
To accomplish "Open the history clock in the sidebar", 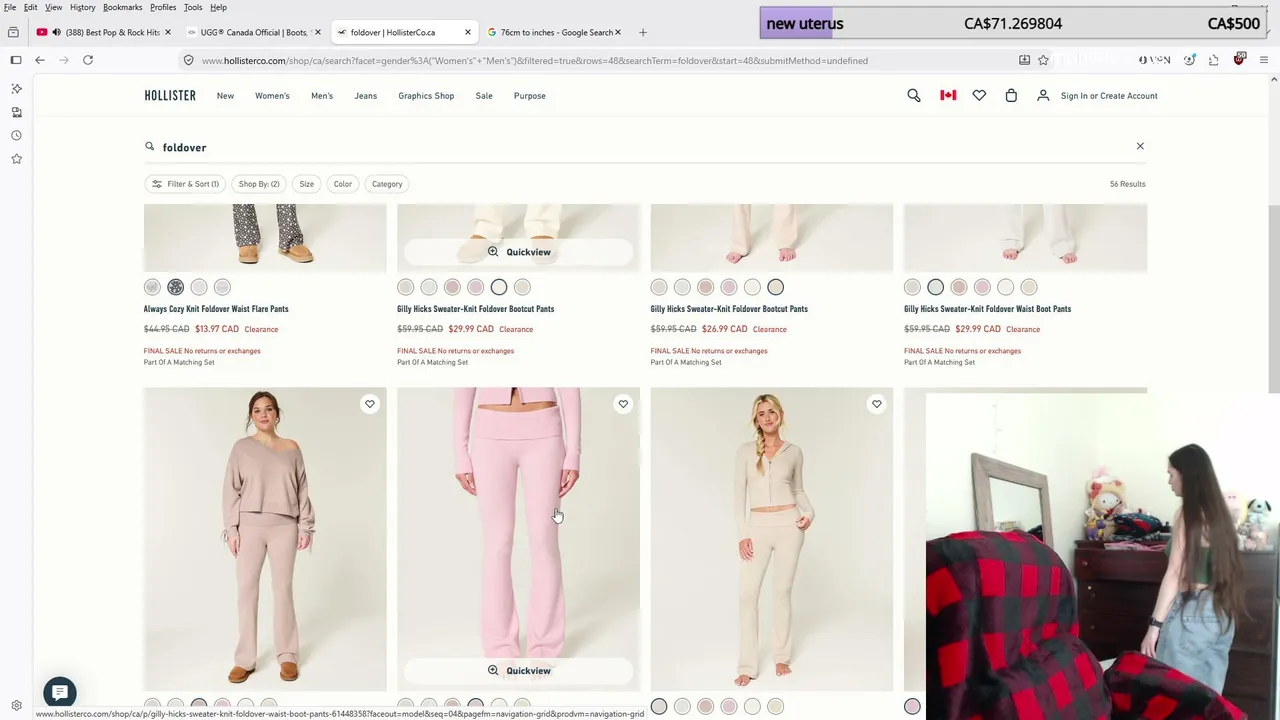I will (16, 135).
